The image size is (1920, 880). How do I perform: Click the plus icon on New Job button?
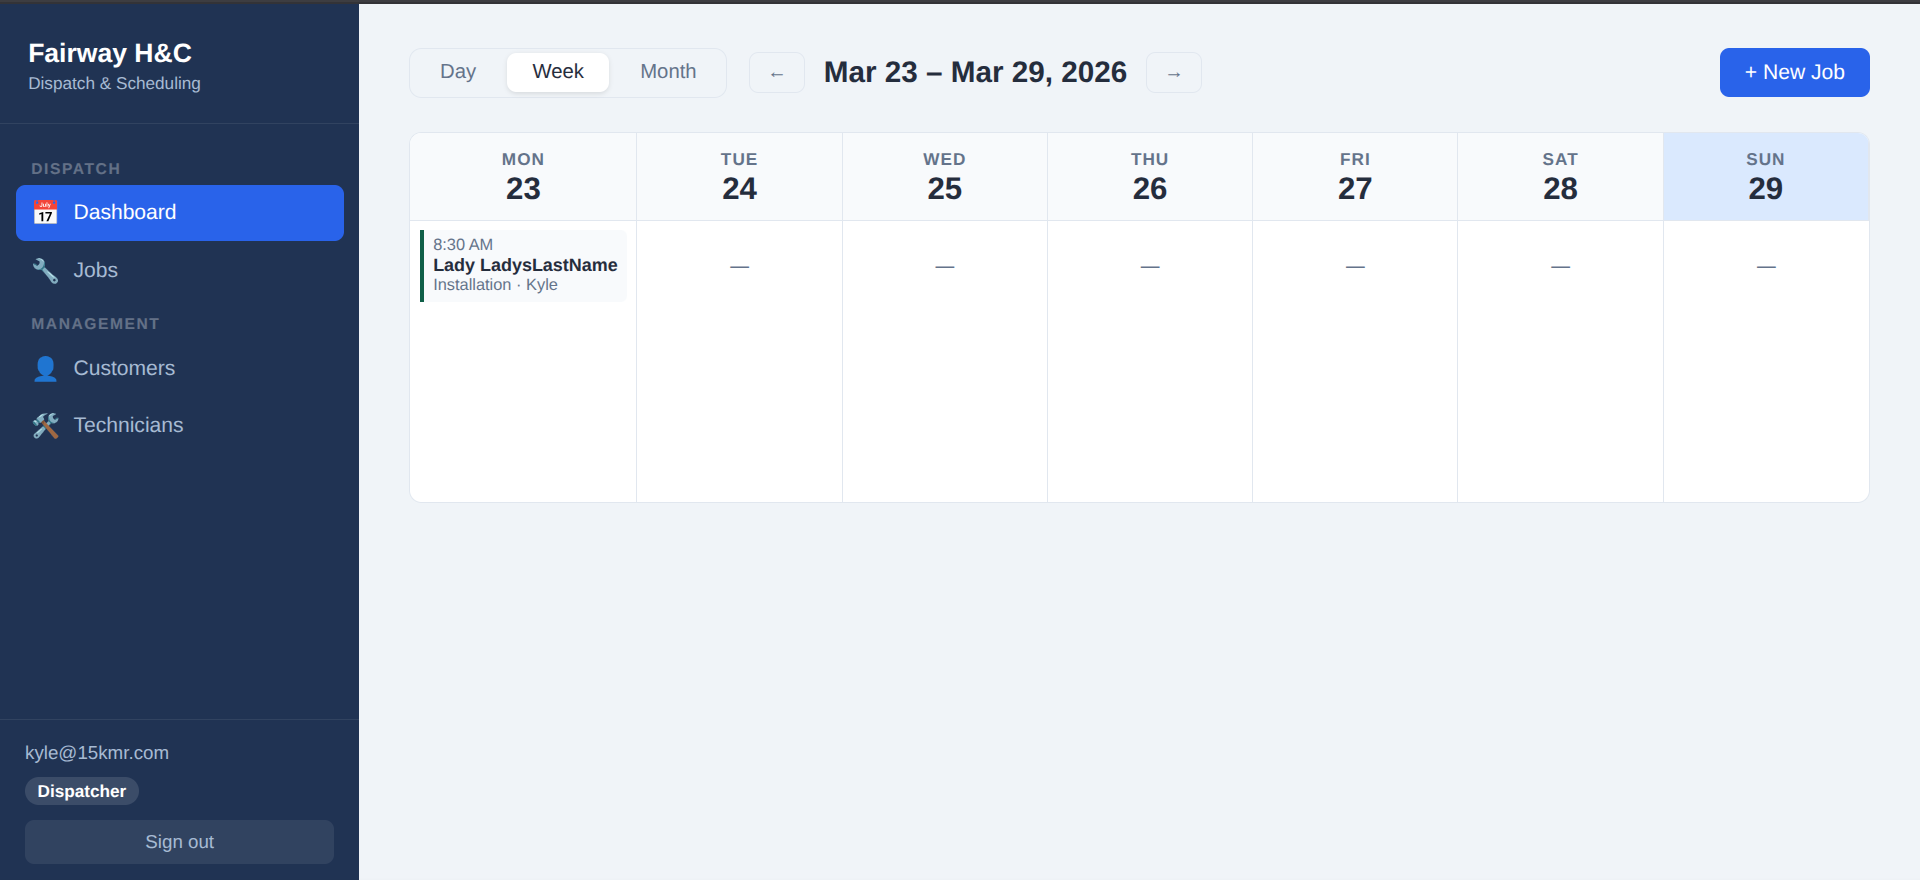click(x=1750, y=71)
